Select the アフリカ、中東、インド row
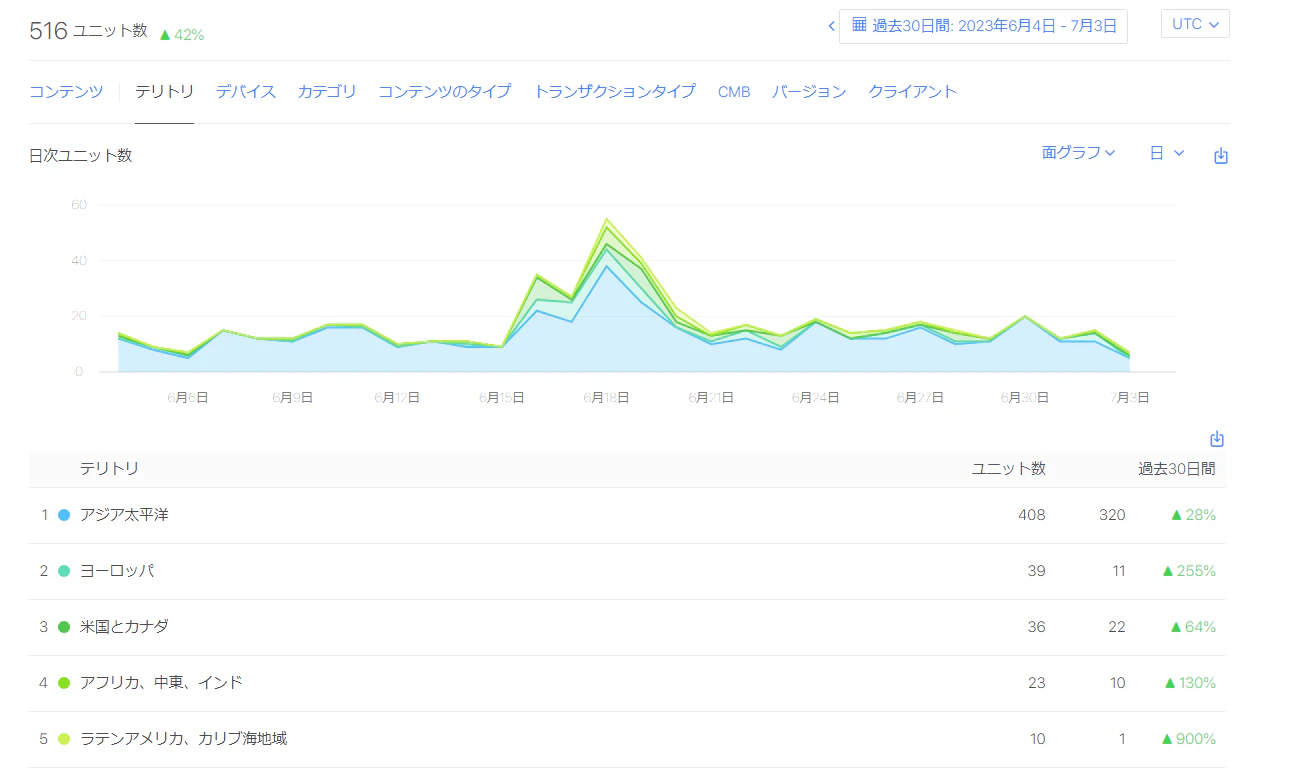1290x774 pixels. (x=627, y=683)
